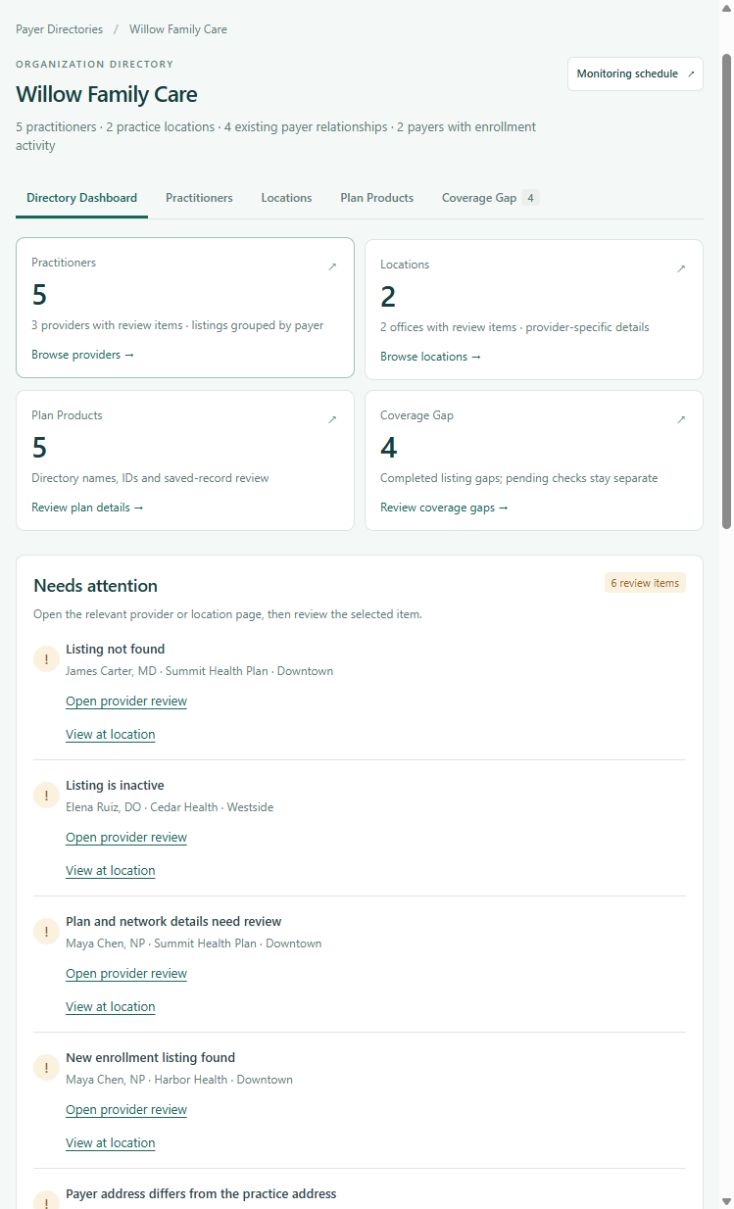Click the ORGANIZATION DIRECTORY label
Image resolution: width=734 pixels, height=1209 pixels.
pos(94,64)
